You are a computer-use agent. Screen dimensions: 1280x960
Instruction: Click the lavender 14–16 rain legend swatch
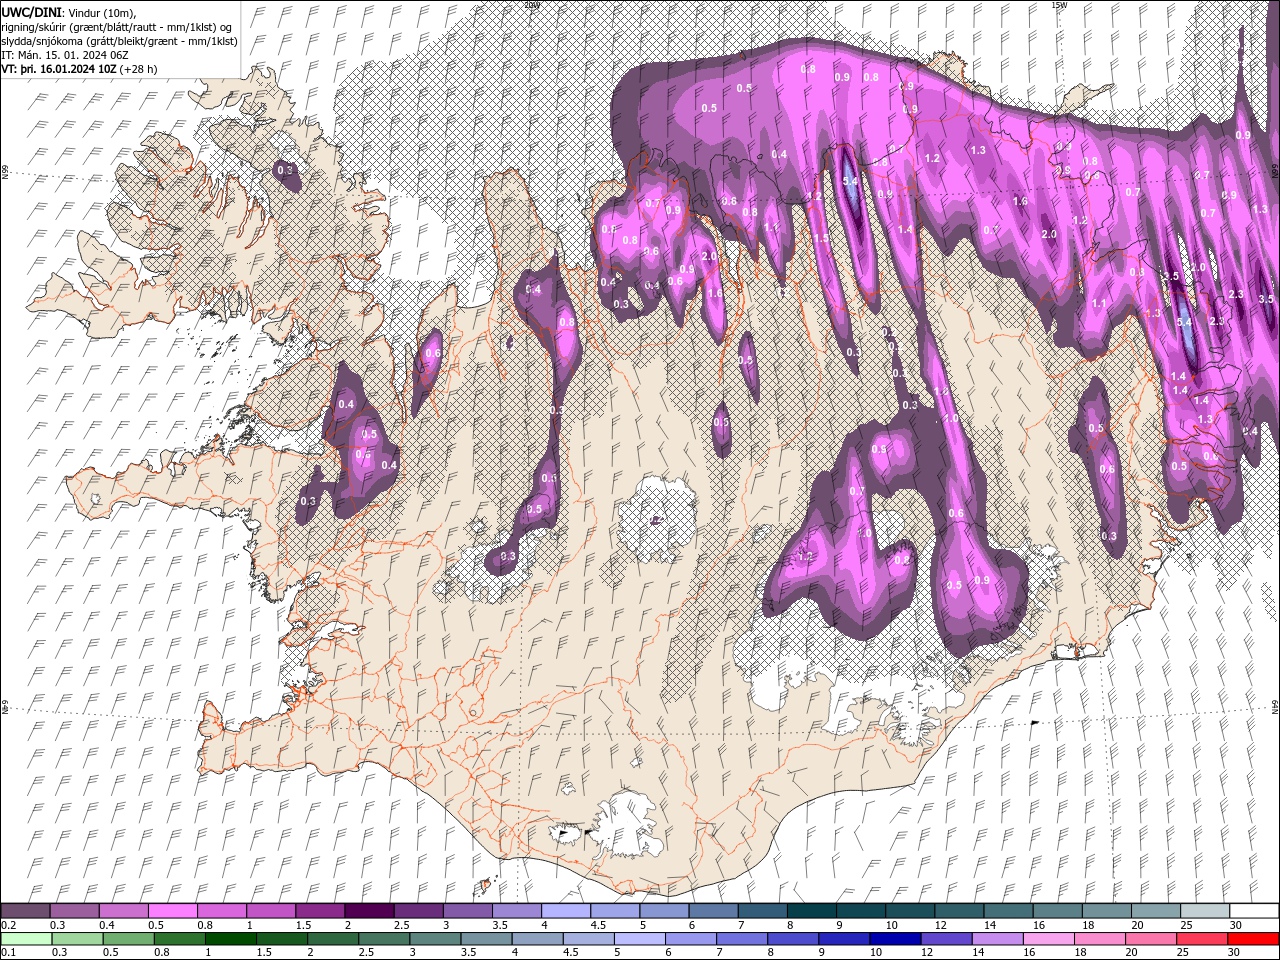[x=998, y=938]
